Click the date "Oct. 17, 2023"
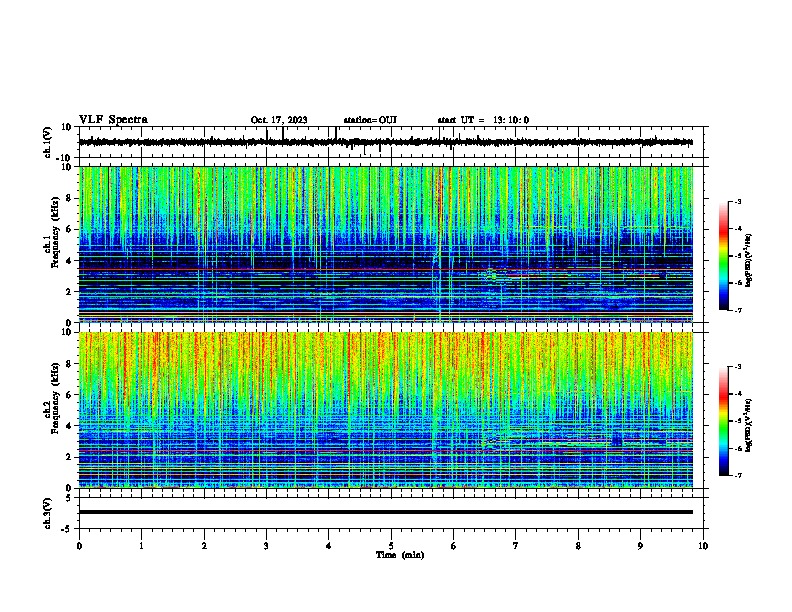 tap(279, 120)
